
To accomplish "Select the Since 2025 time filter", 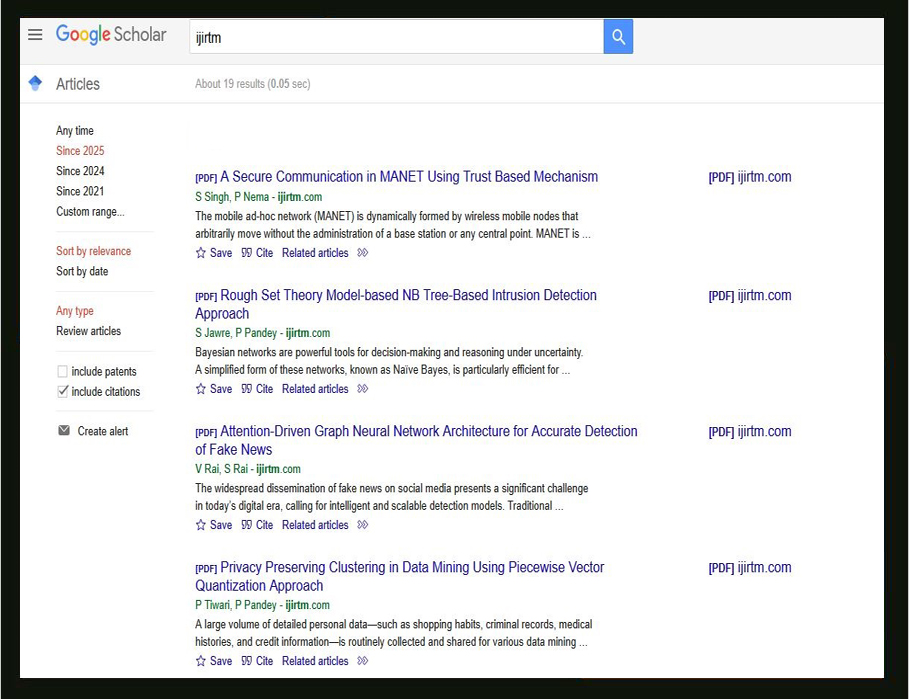I will point(79,151).
